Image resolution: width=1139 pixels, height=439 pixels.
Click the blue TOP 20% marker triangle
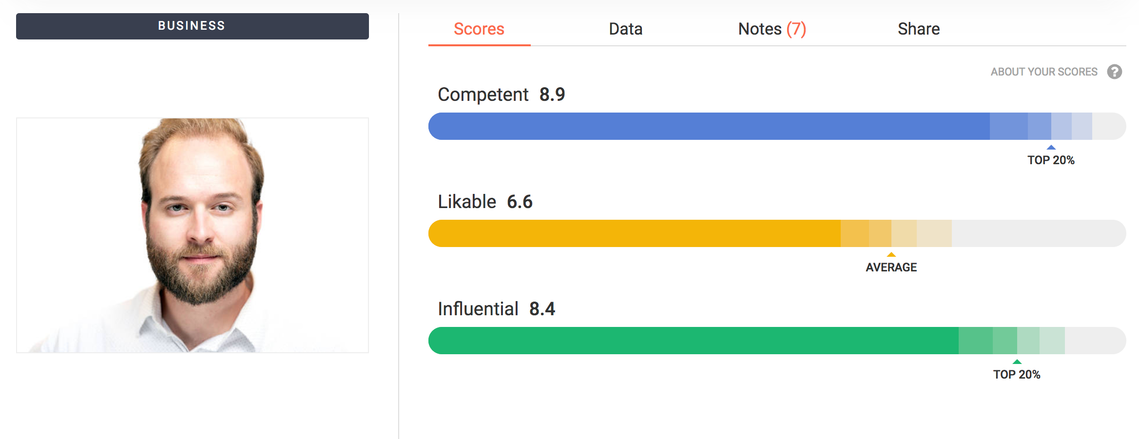(x=1051, y=148)
